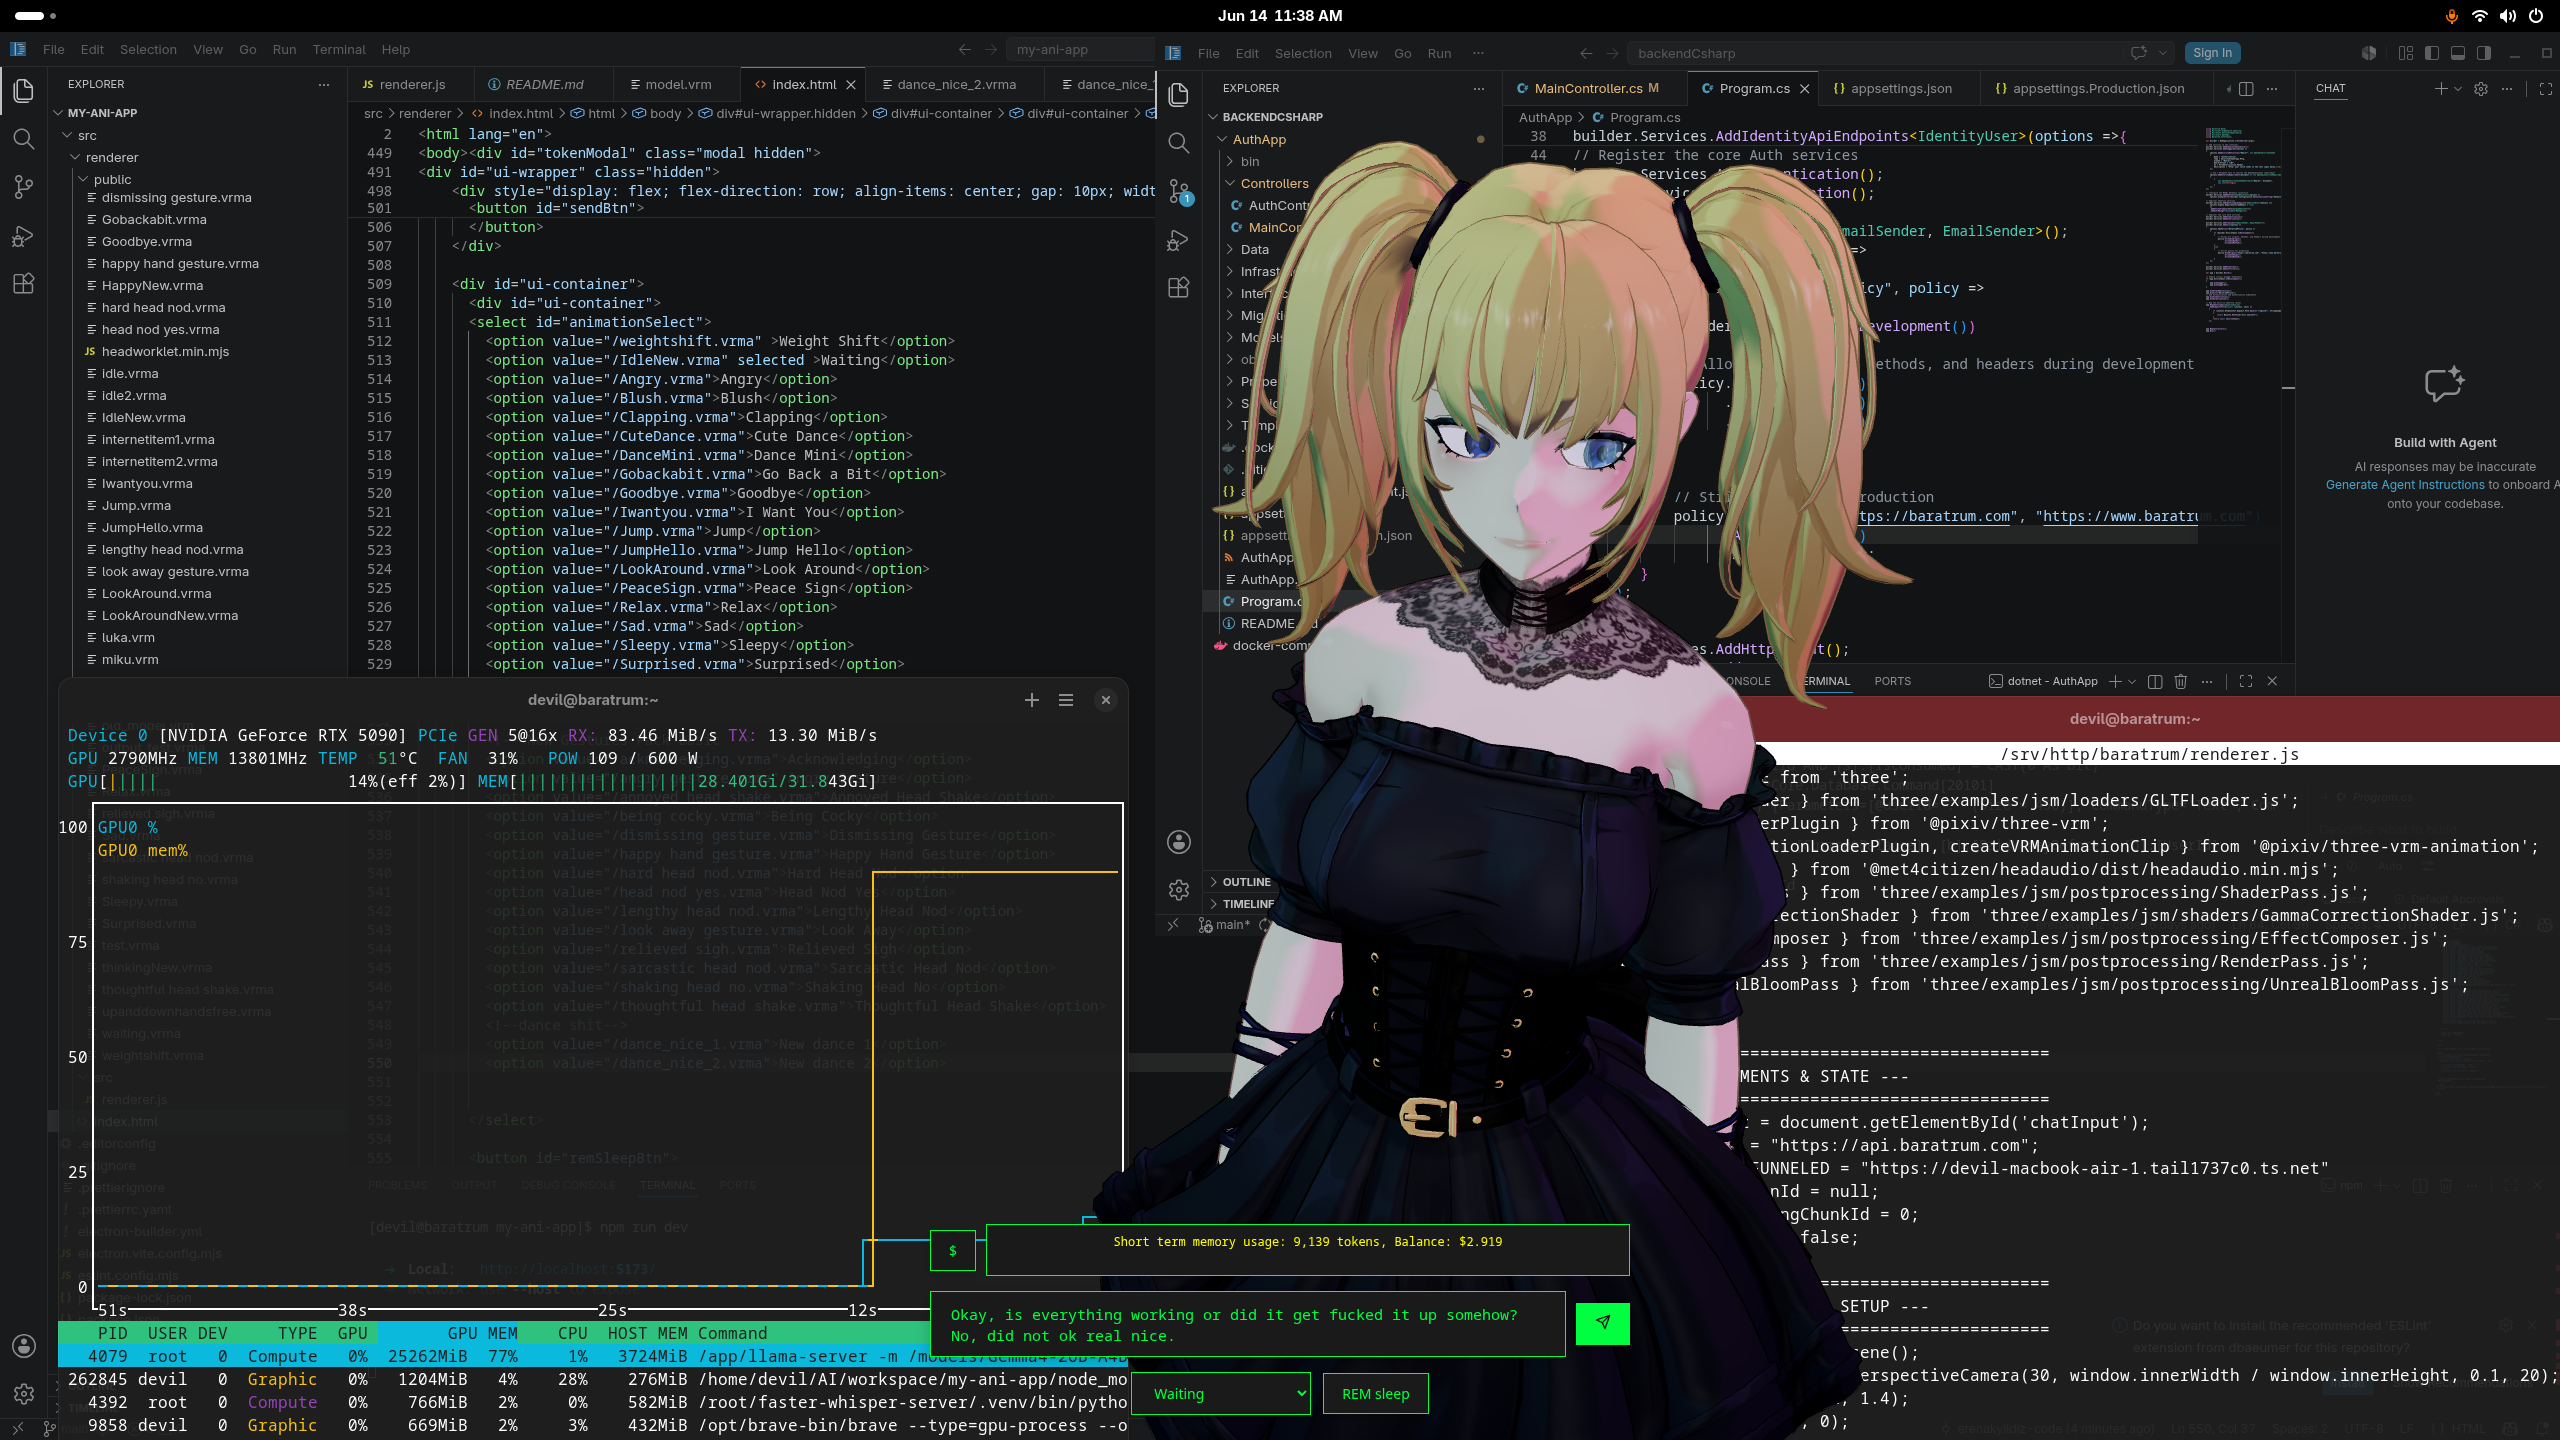Open Selection menu in backendCsharp window
The image size is (2560, 1440).
[1303, 53]
